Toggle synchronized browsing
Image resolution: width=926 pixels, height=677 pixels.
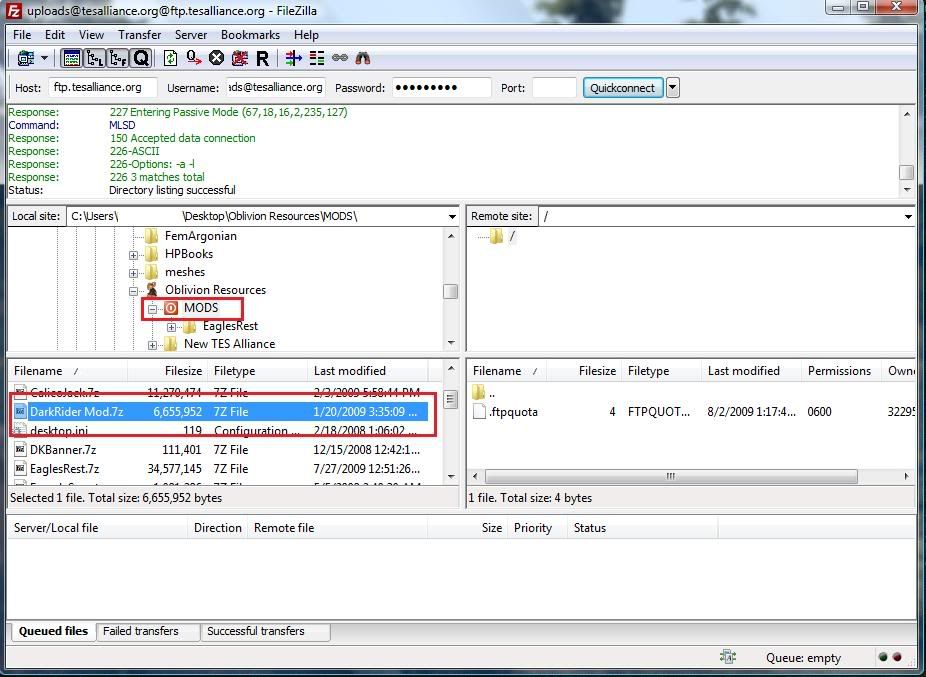[x=340, y=58]
